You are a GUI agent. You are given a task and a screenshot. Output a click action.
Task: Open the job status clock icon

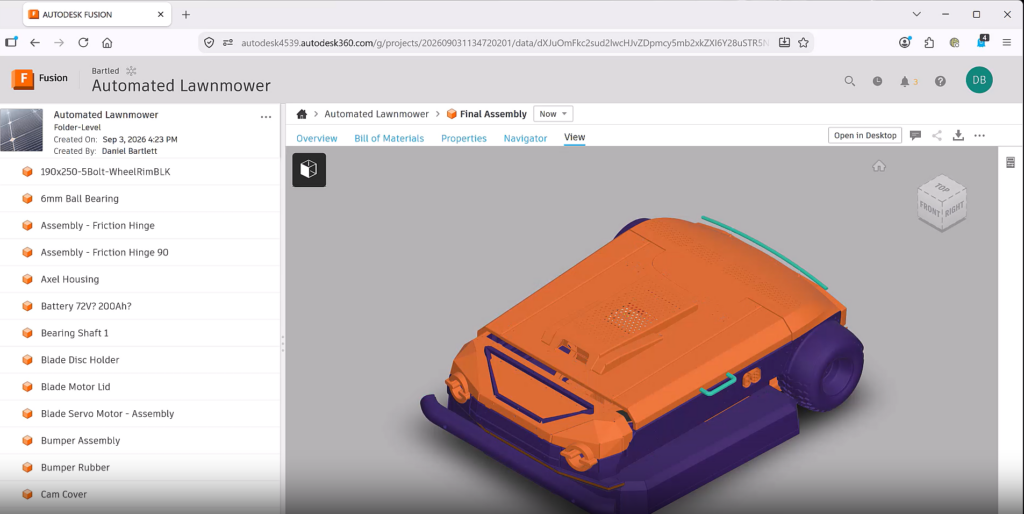click(x=877, y=81)
